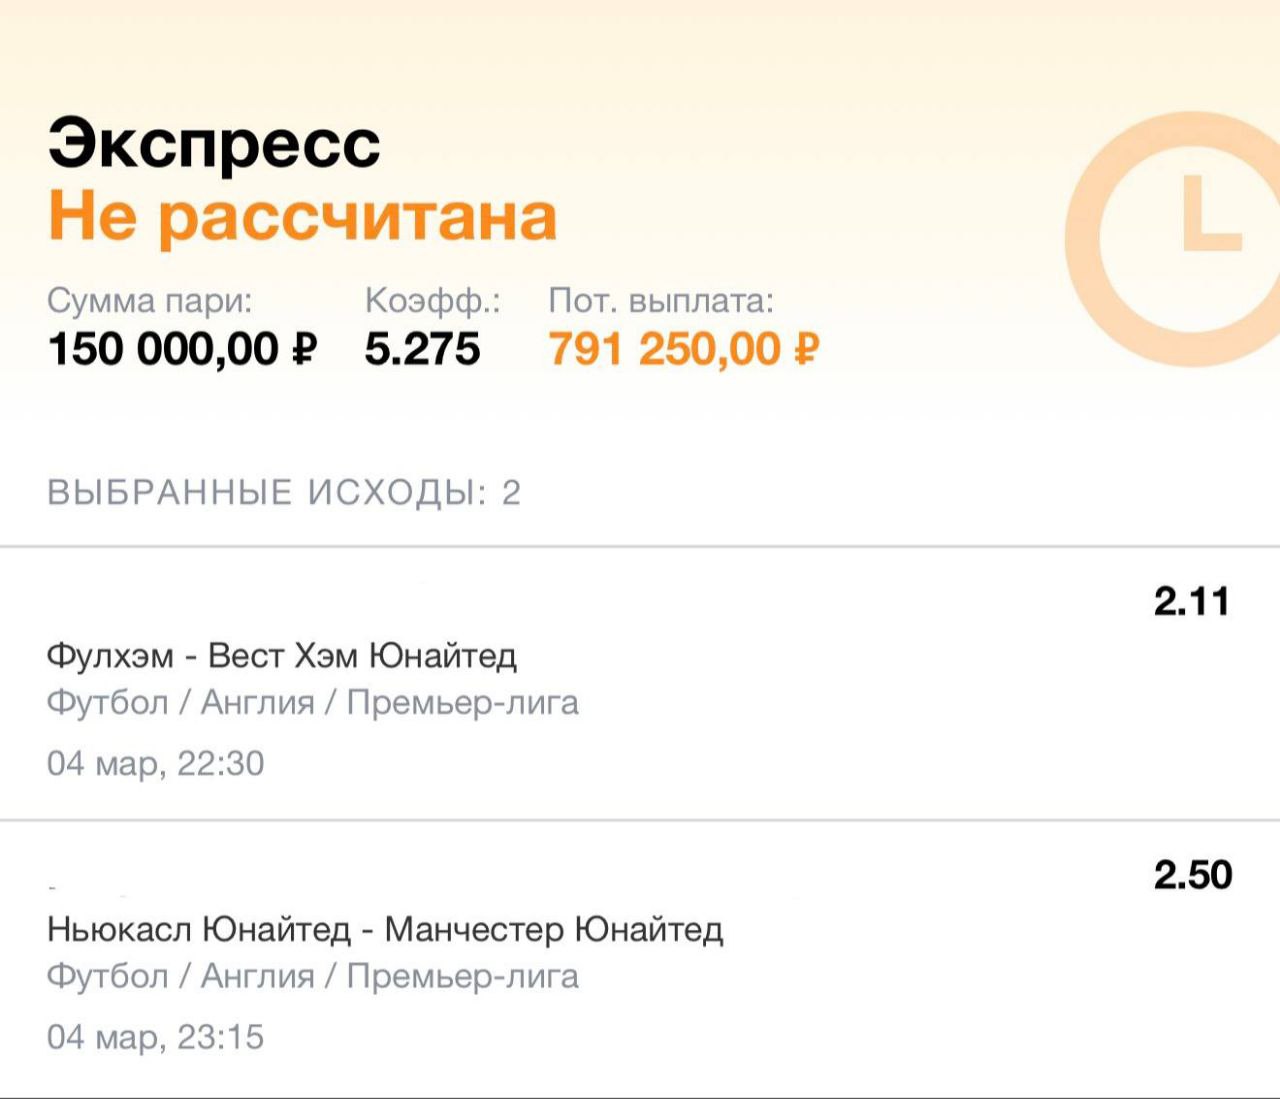Click the Пот. выплата label
Image resolution: width=1280 pixels, height=1099 pixels.
click(x=661, y=300)
